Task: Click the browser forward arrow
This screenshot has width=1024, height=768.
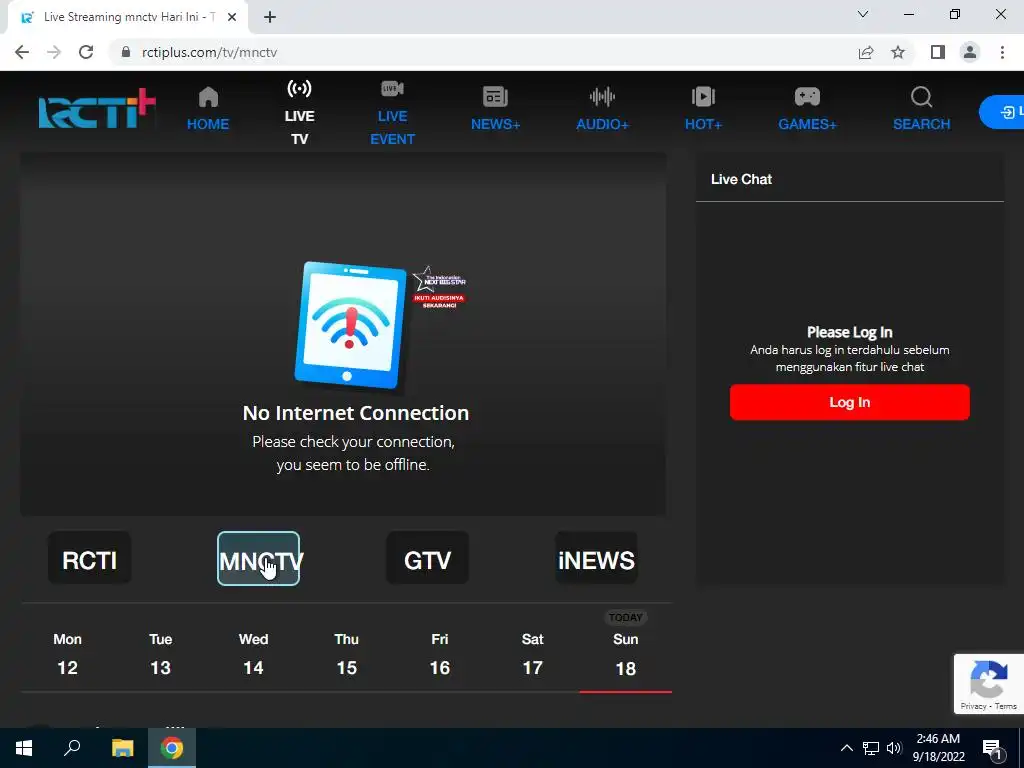Action: click(x=54, y=52)
